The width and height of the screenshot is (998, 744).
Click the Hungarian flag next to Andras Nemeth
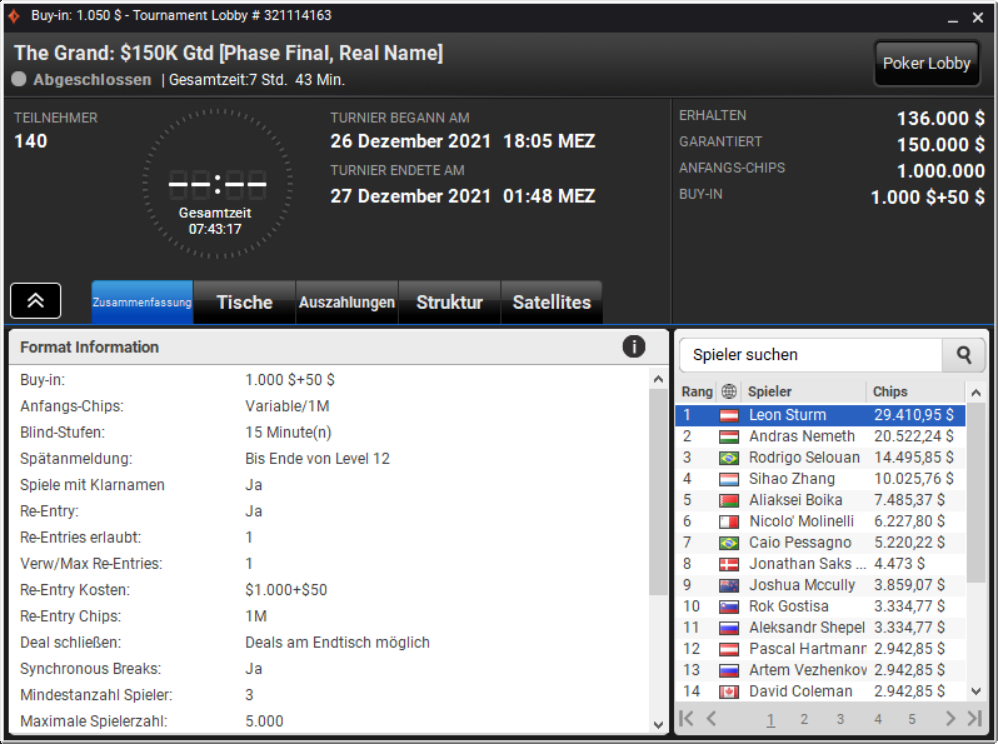(729, 437)
